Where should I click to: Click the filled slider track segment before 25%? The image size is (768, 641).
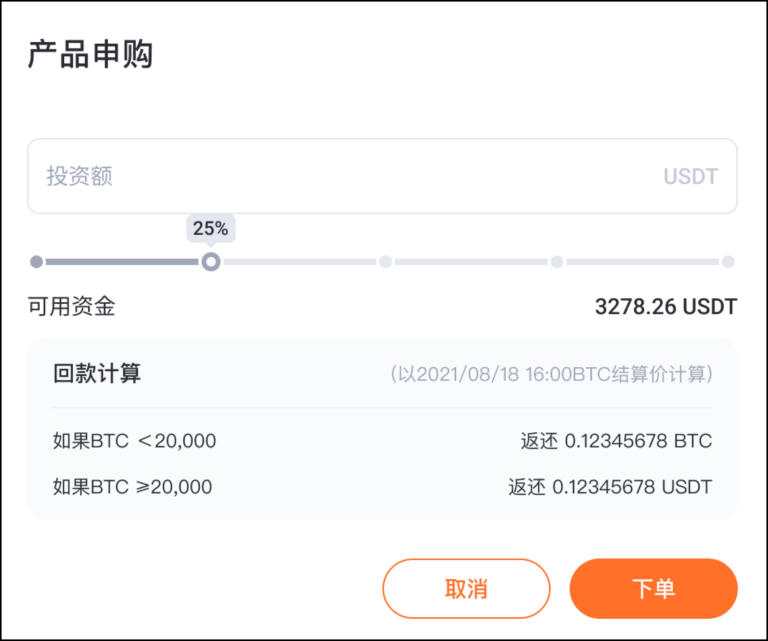point(122,262)
